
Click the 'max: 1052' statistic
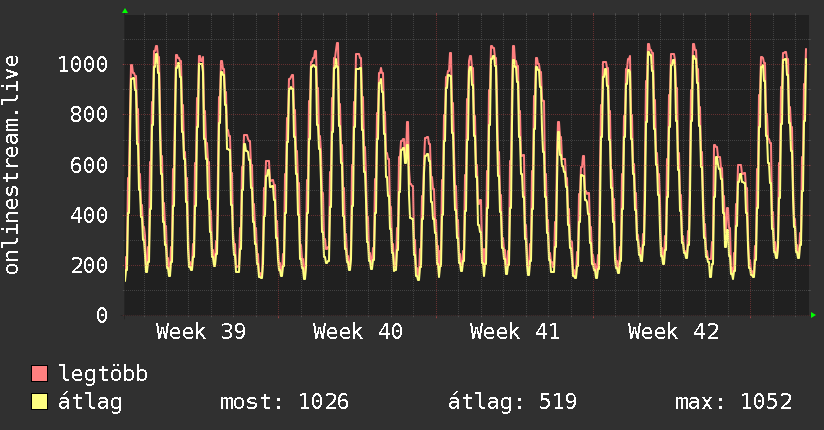click(734, 402)
